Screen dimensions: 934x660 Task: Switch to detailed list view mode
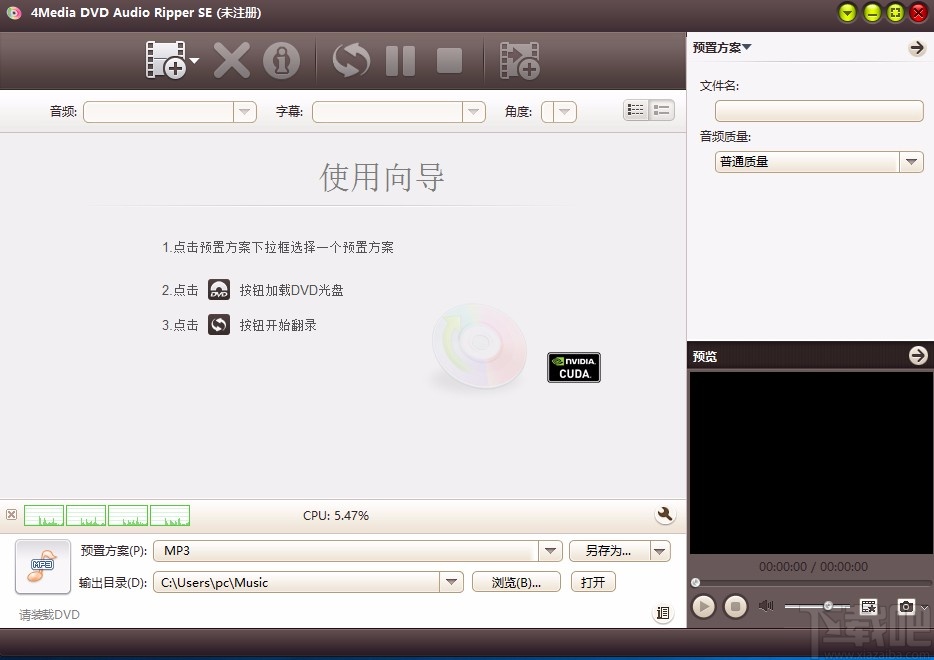[636, 109]
